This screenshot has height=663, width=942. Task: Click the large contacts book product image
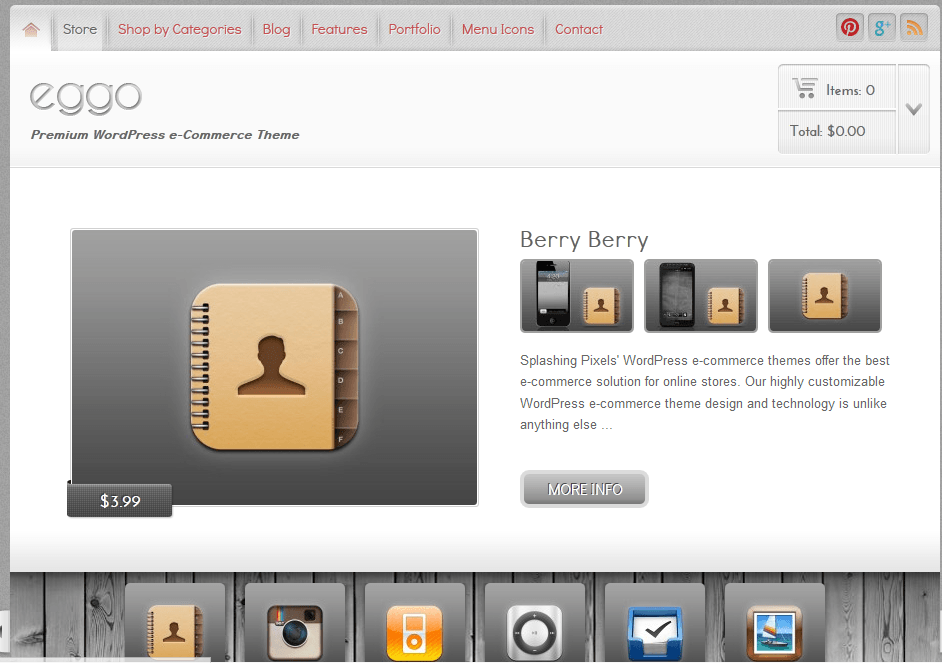(x=275, y=367)
